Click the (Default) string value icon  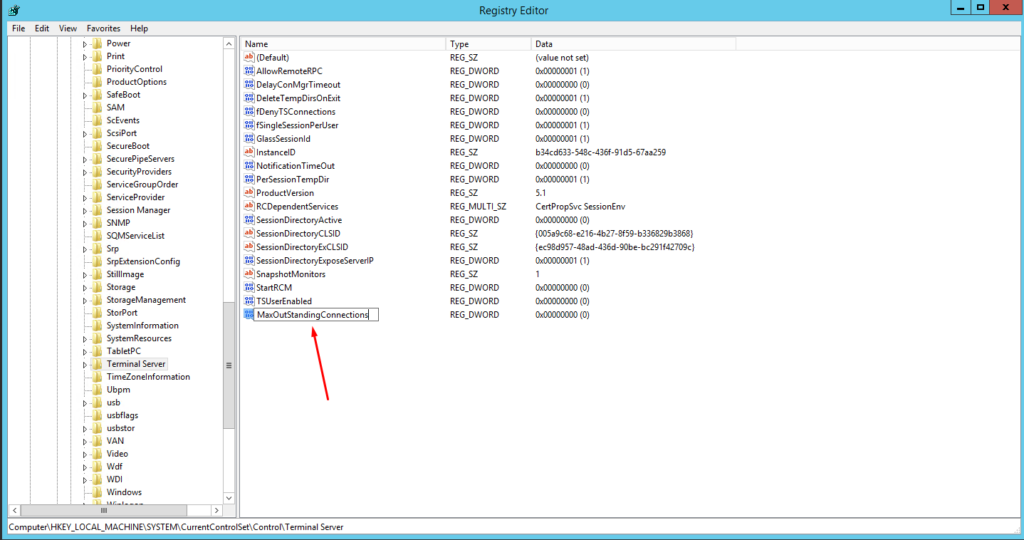(x=249, y=58)
